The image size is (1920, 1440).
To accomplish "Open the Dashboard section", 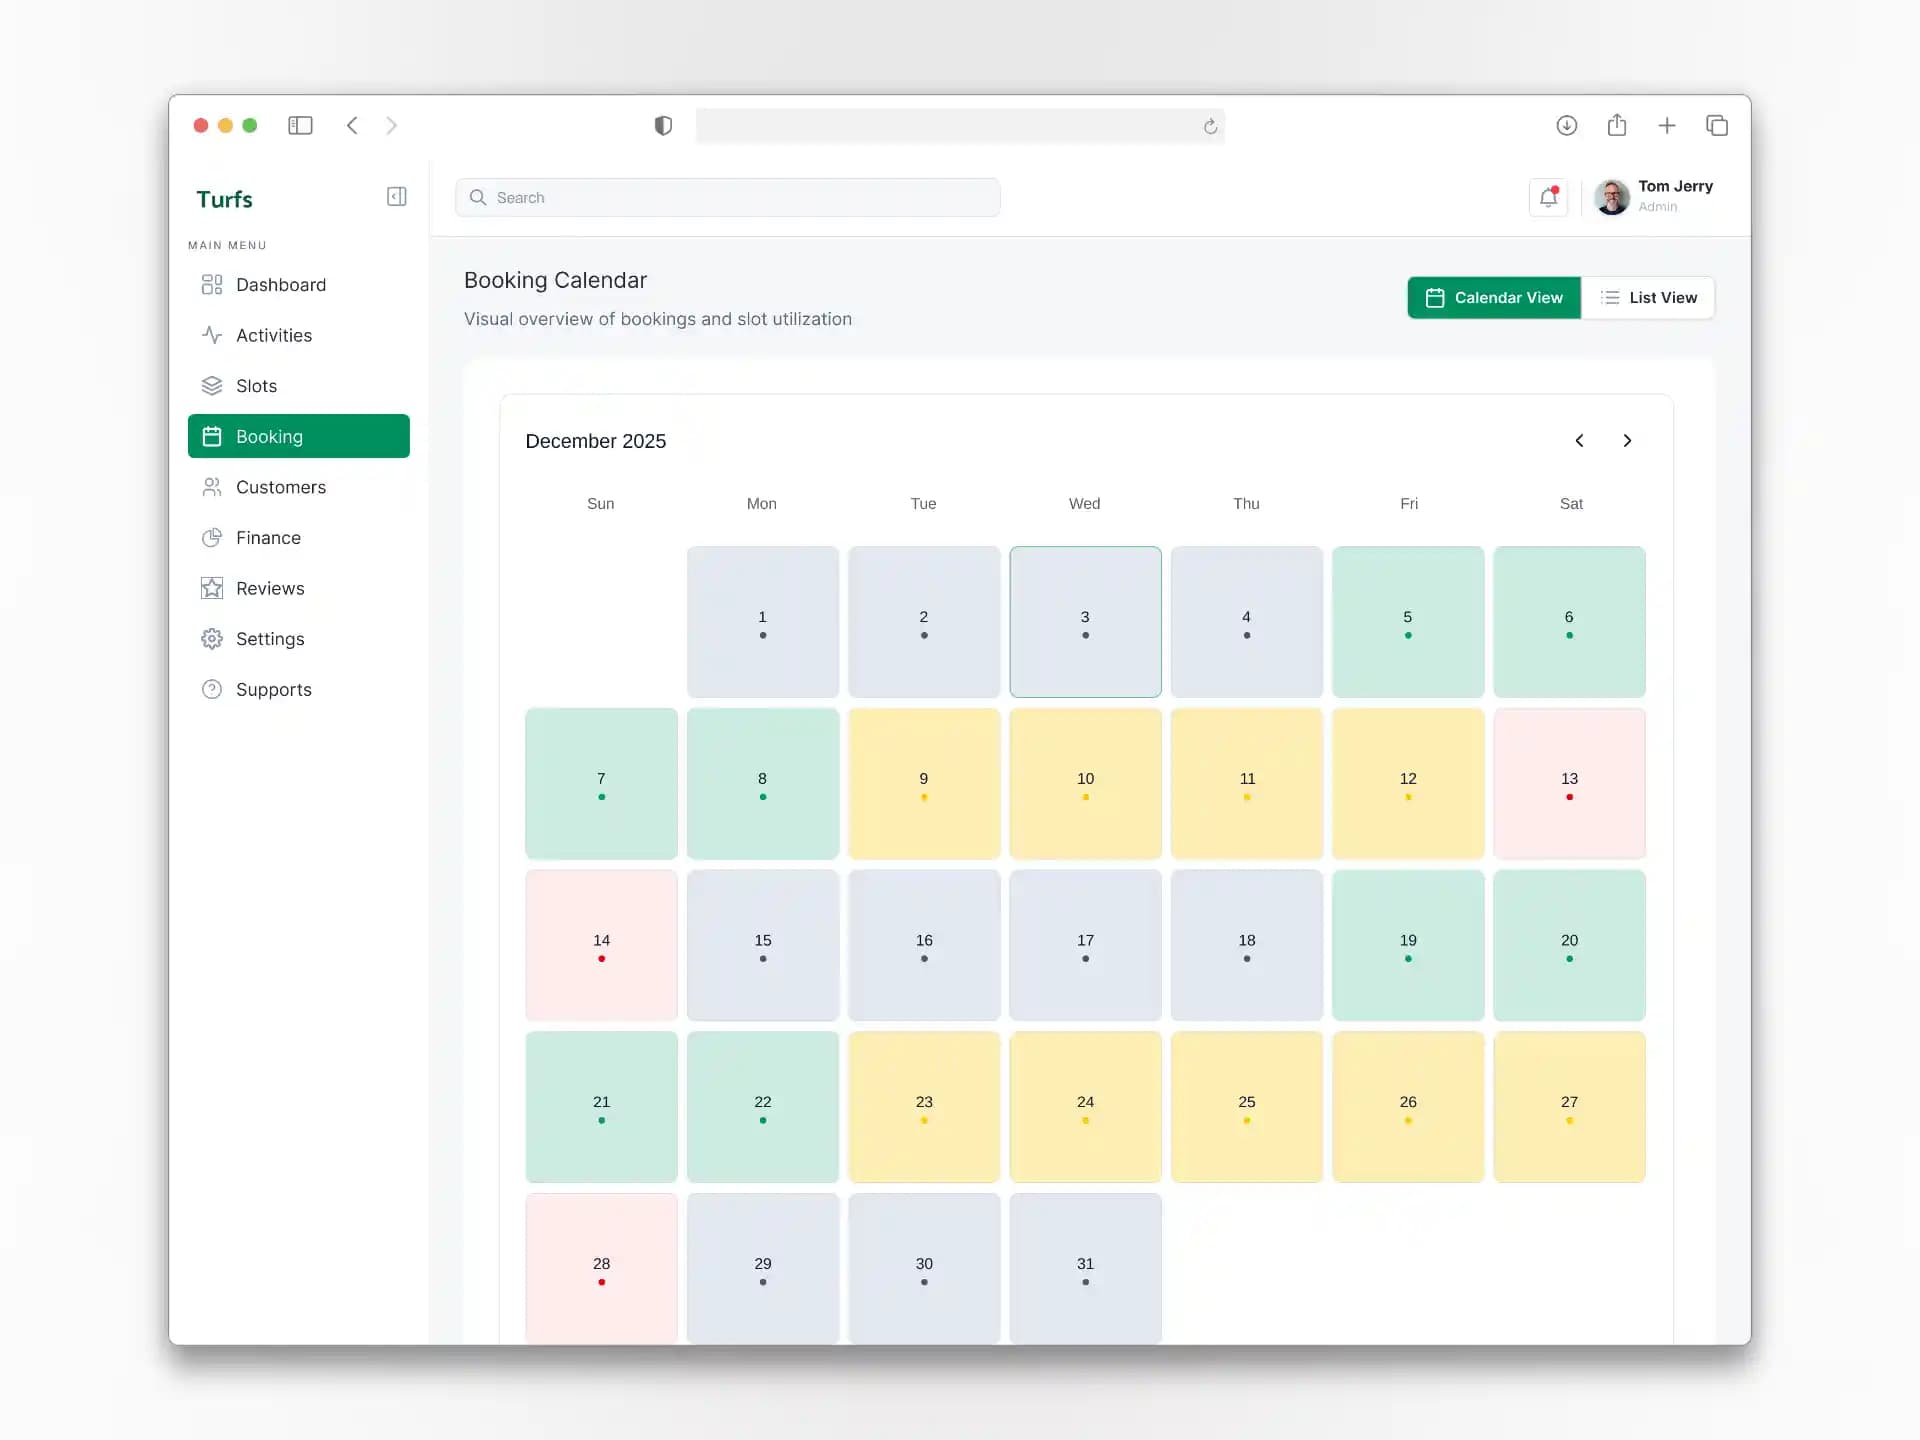I will coord(280,285).
